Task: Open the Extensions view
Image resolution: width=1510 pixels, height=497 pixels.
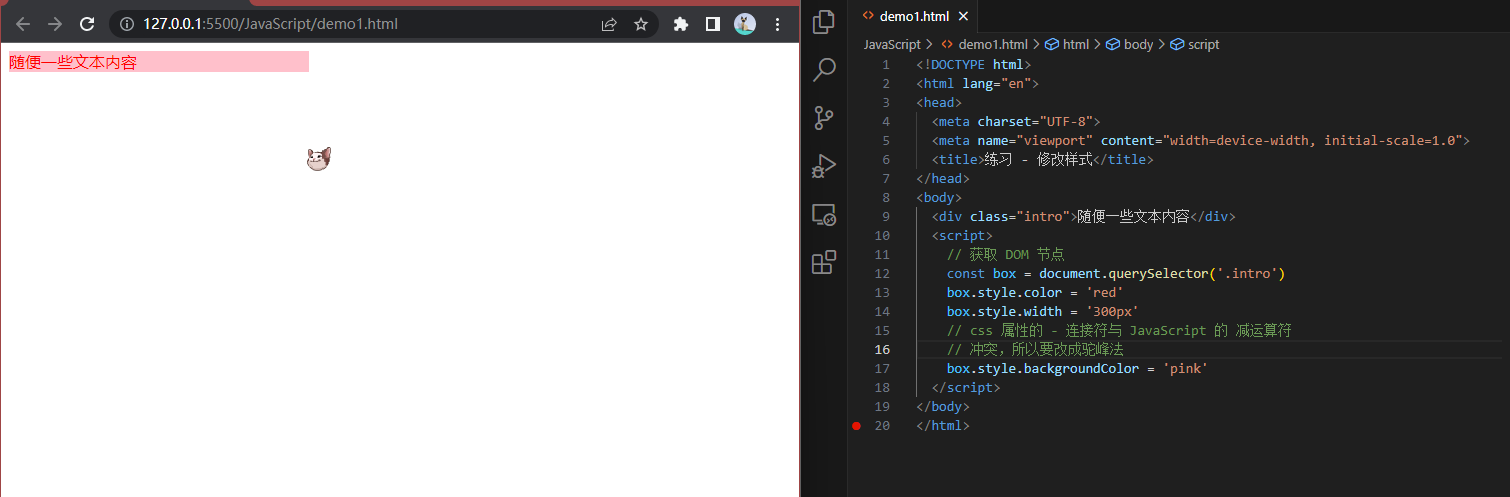Action: [x=824, y=262]
